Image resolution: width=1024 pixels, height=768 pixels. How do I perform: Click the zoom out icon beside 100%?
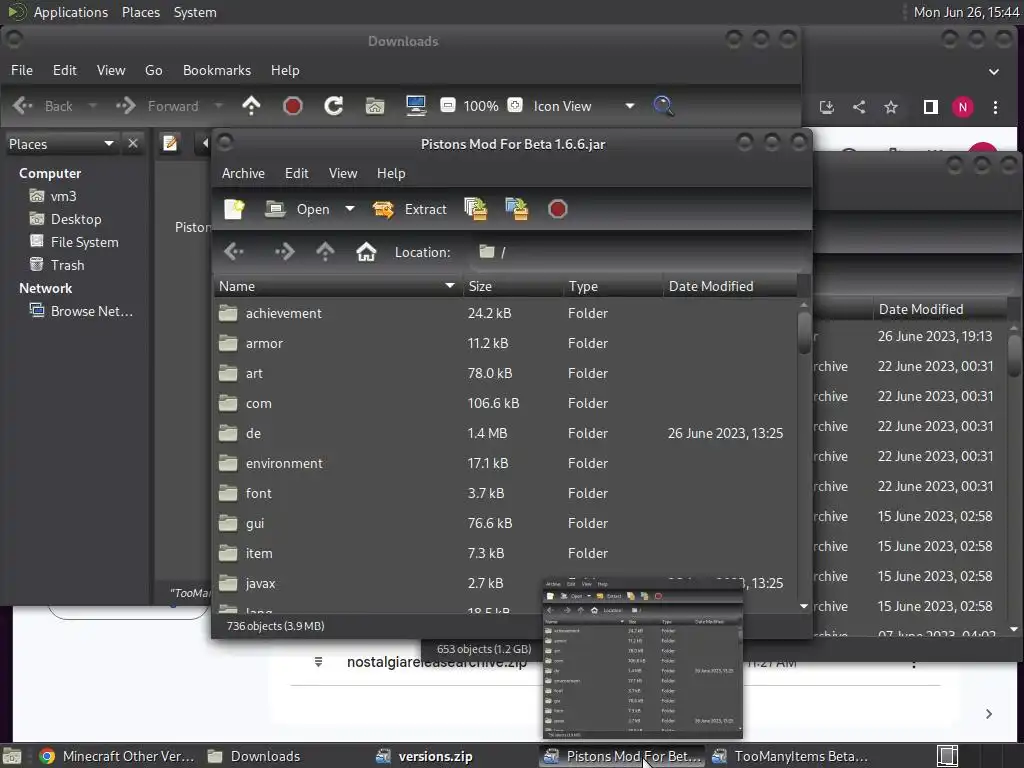click(447, 105)
